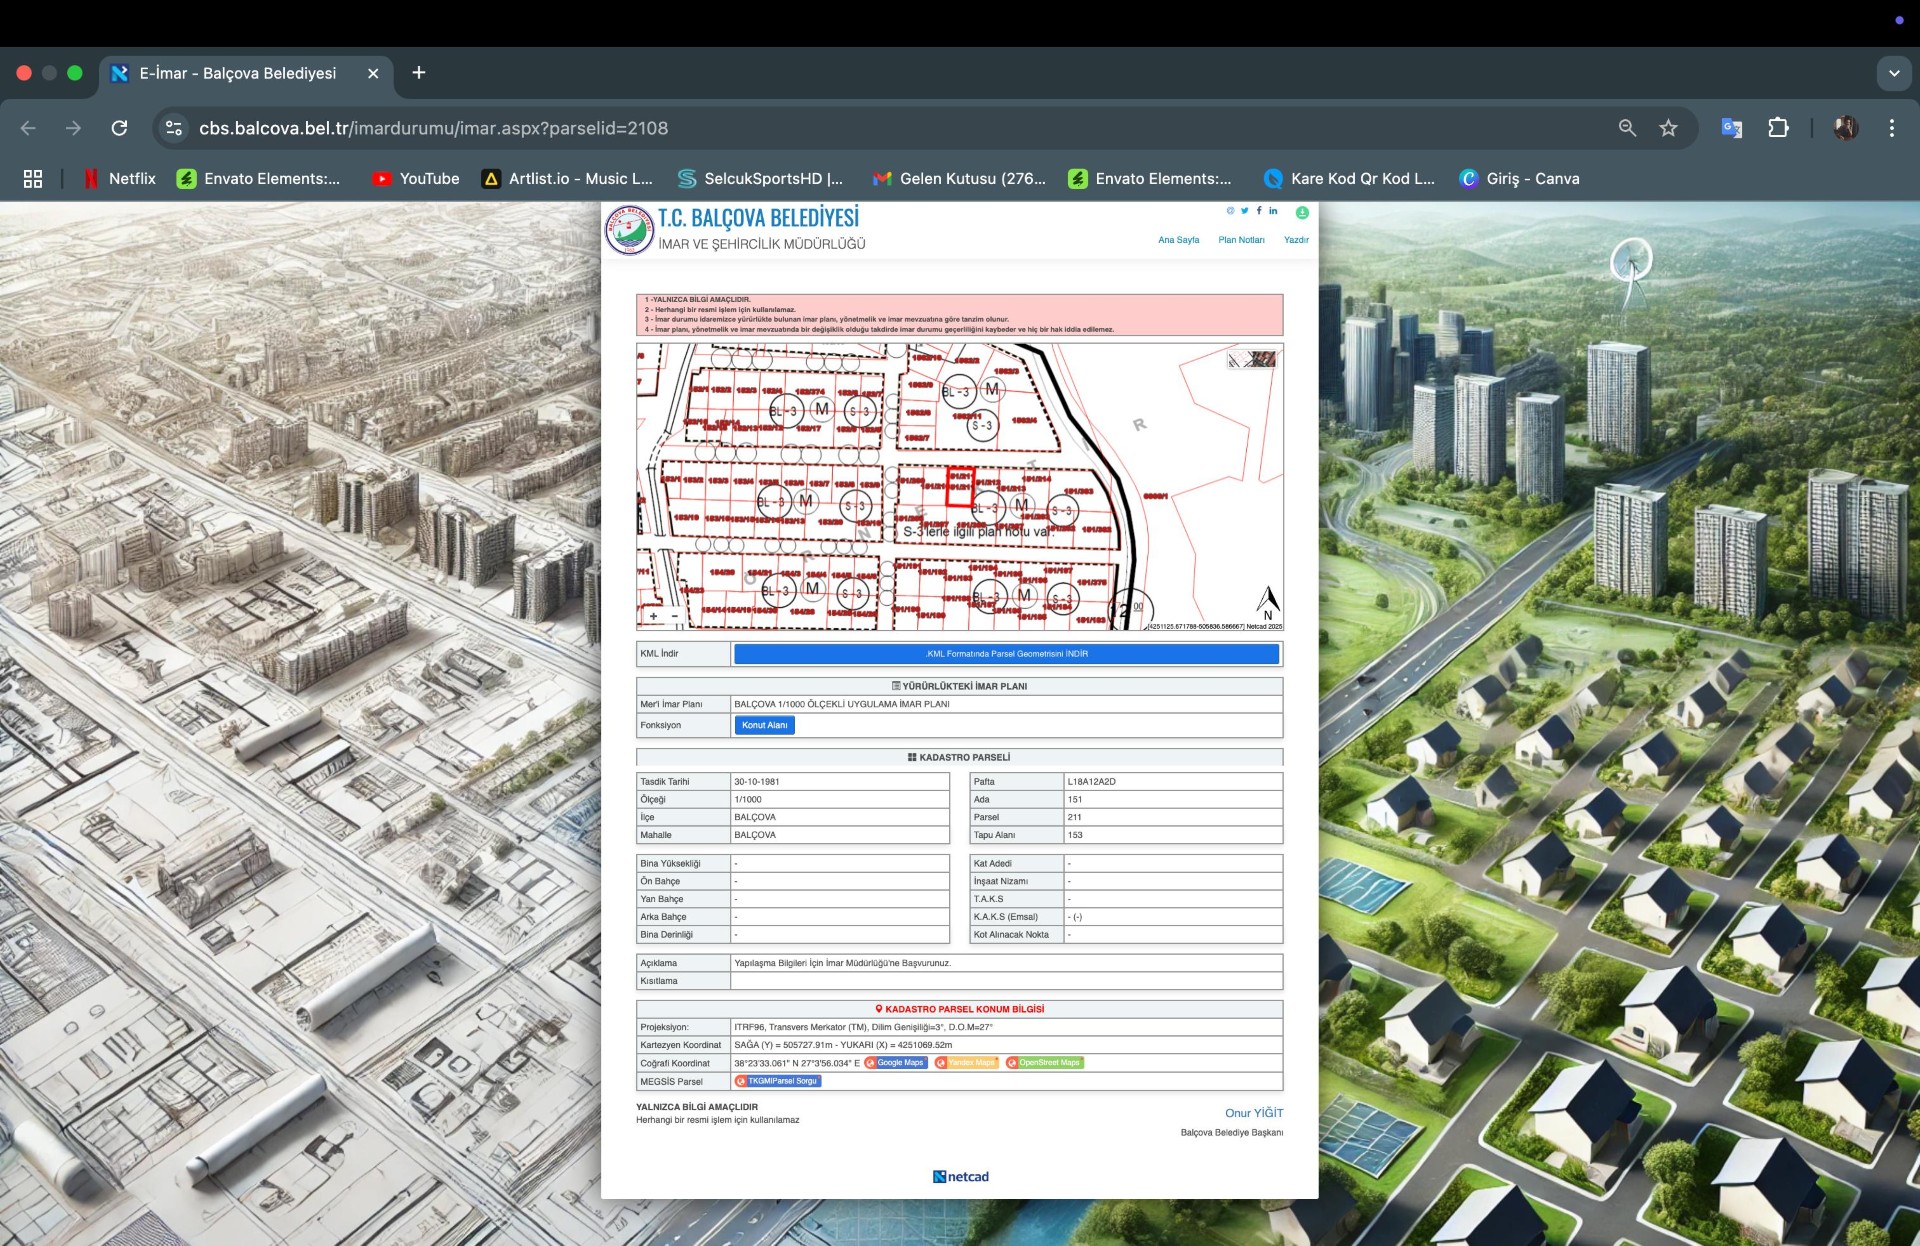Click the Konut Alanı function button
The image size is (1920, 1246).
click(x=764, y=725)
